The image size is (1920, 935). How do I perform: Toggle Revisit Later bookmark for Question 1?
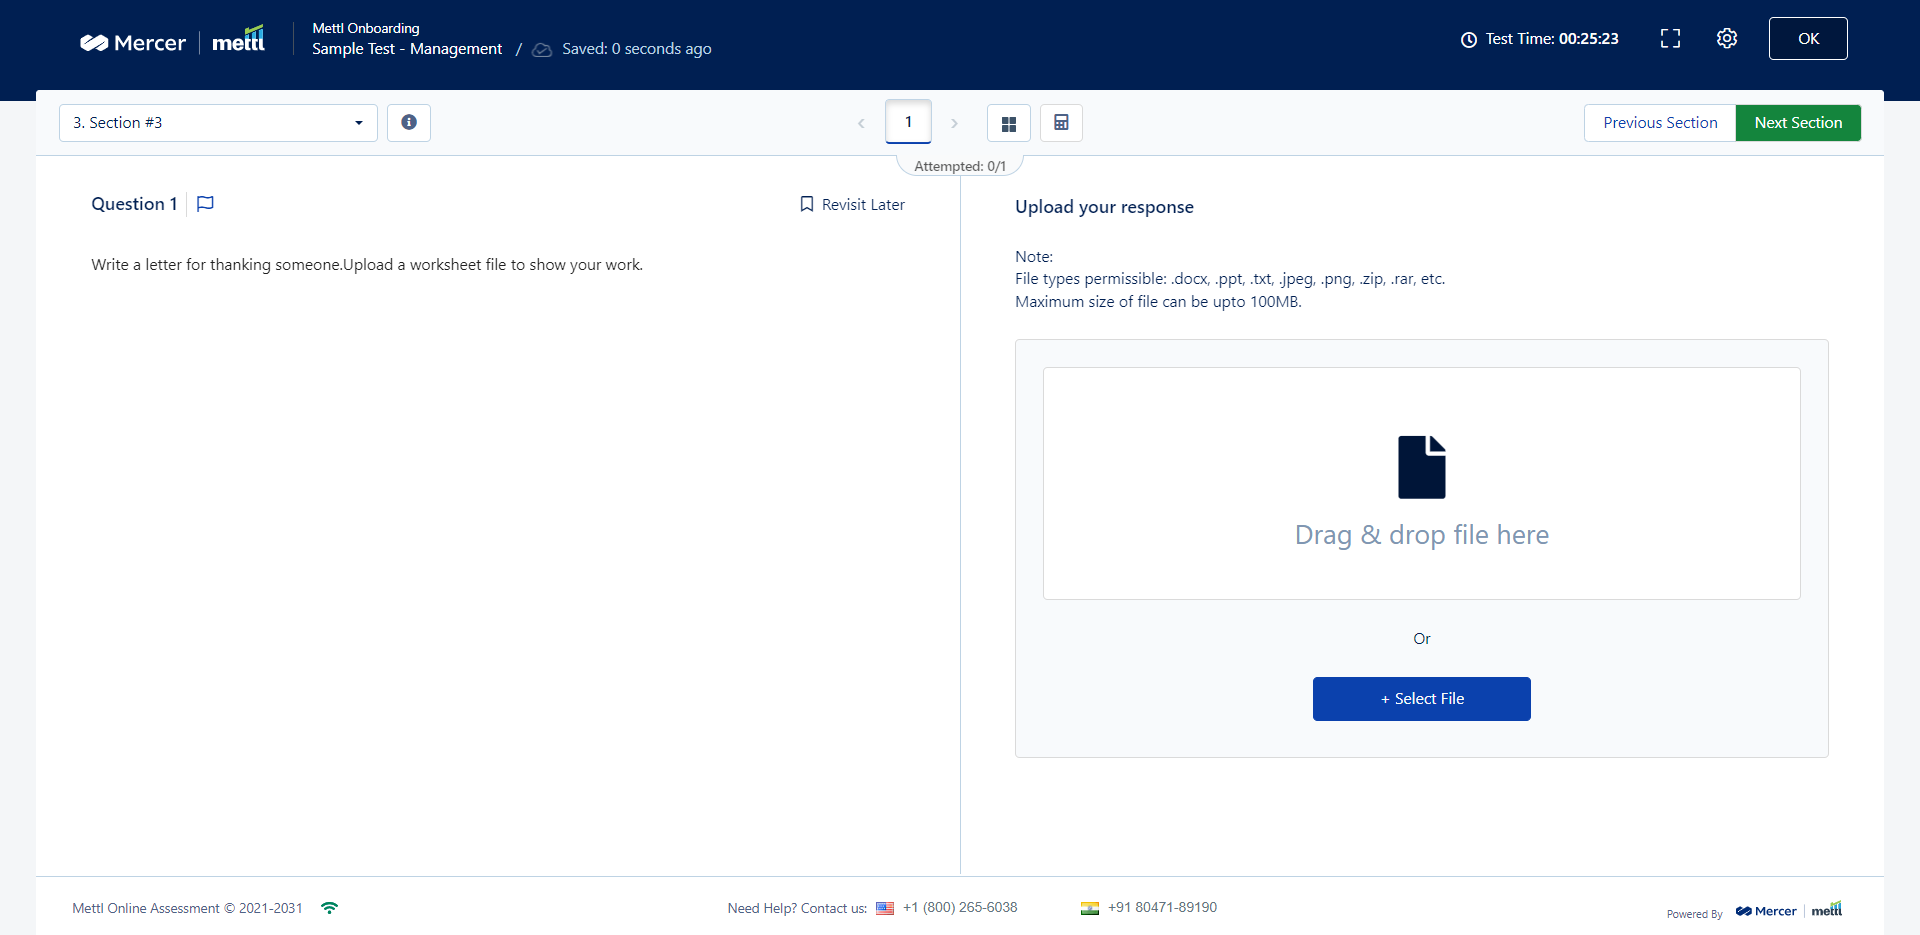[x=808, y=204]
